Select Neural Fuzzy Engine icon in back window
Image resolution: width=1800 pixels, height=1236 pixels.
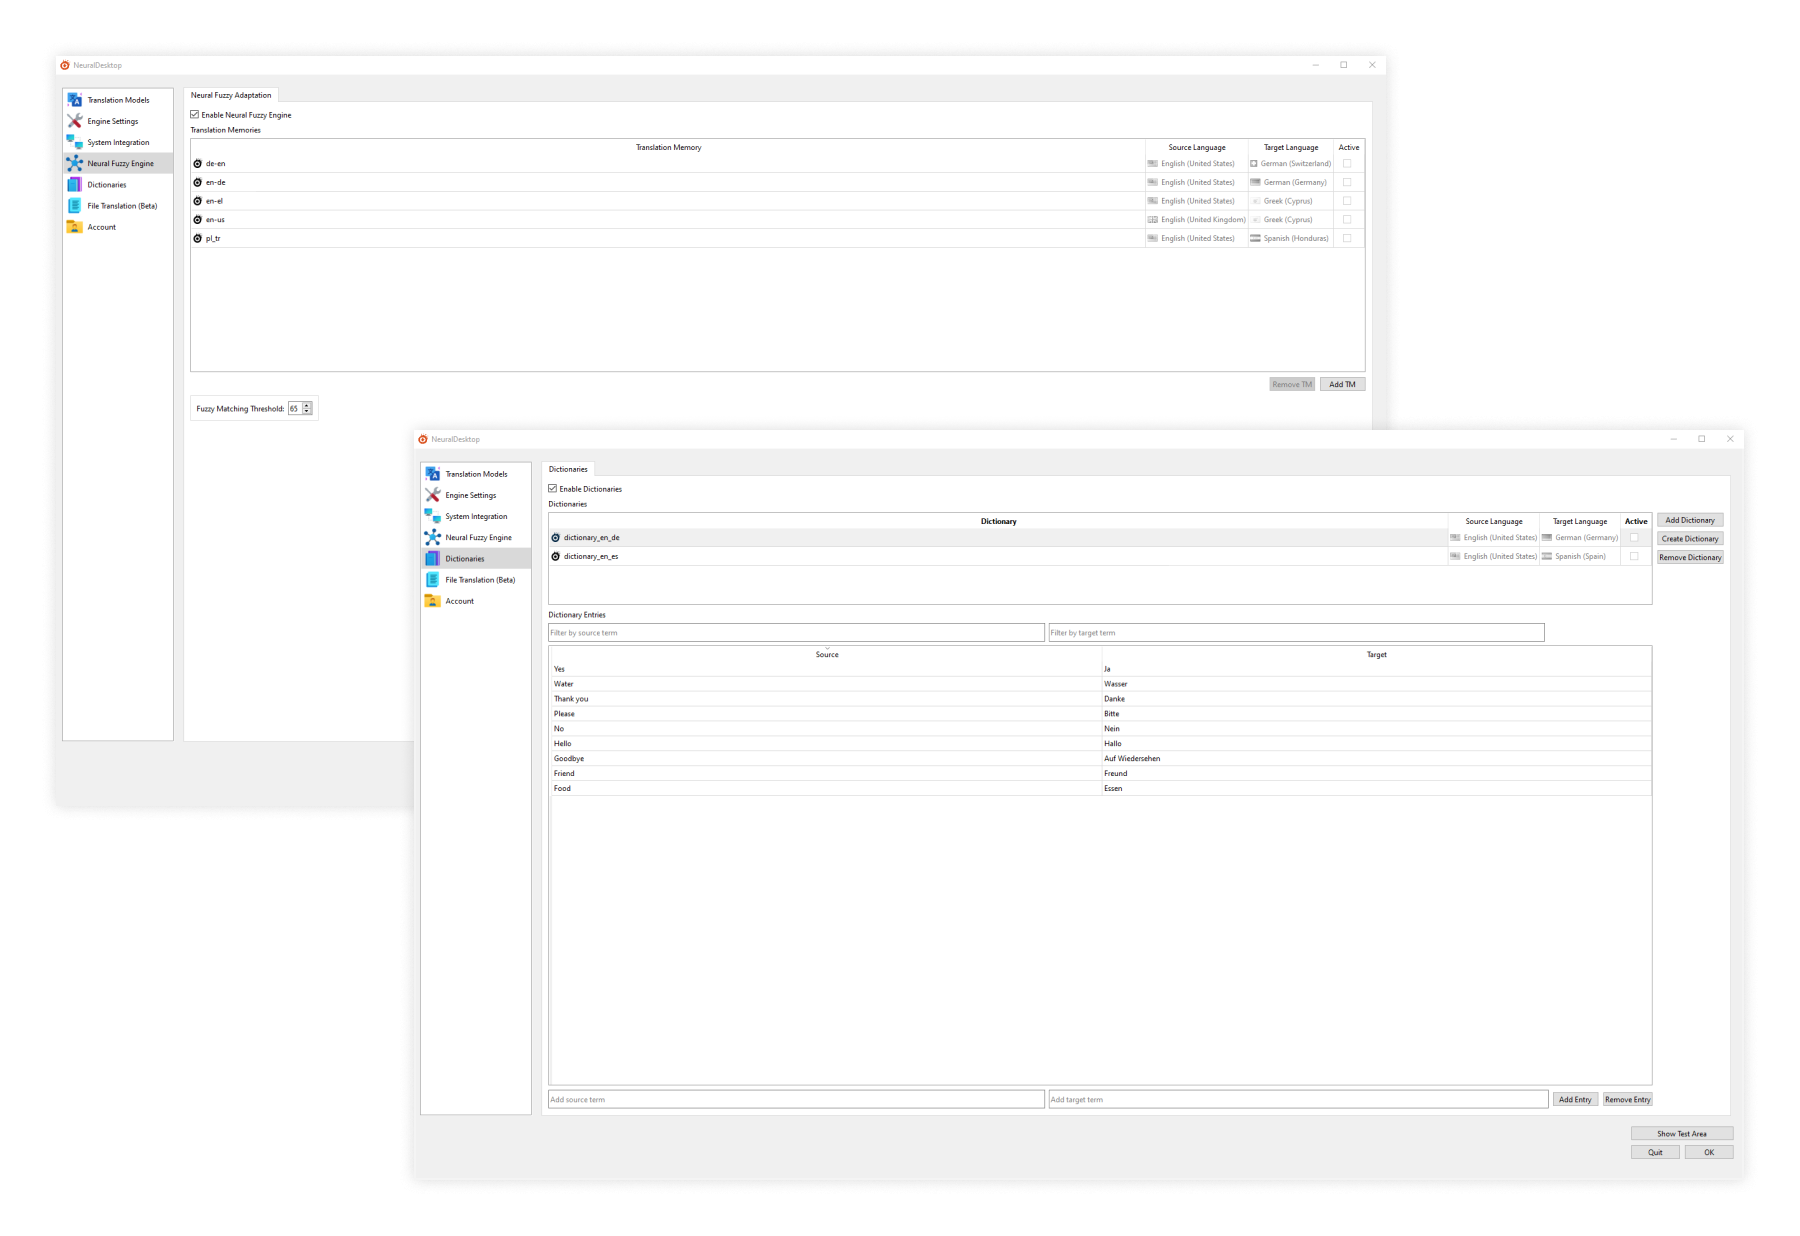click(x=75, y=163)
